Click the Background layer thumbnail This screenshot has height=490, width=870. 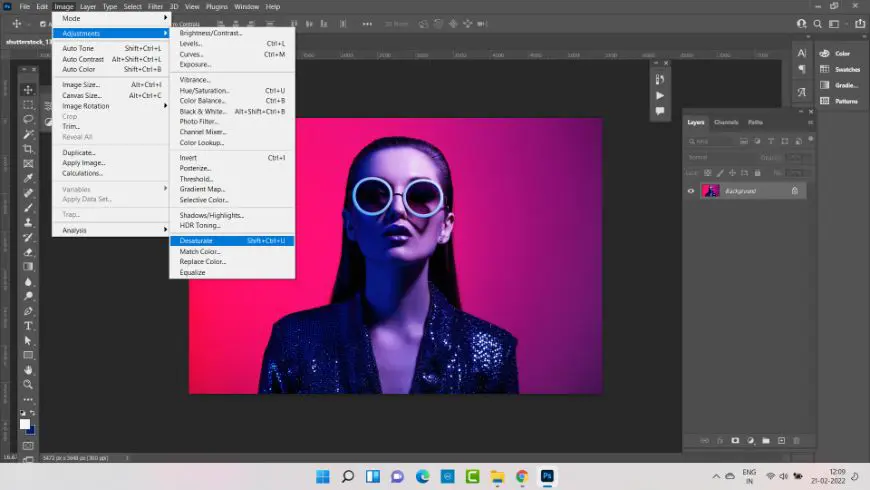tap(710, 191)
